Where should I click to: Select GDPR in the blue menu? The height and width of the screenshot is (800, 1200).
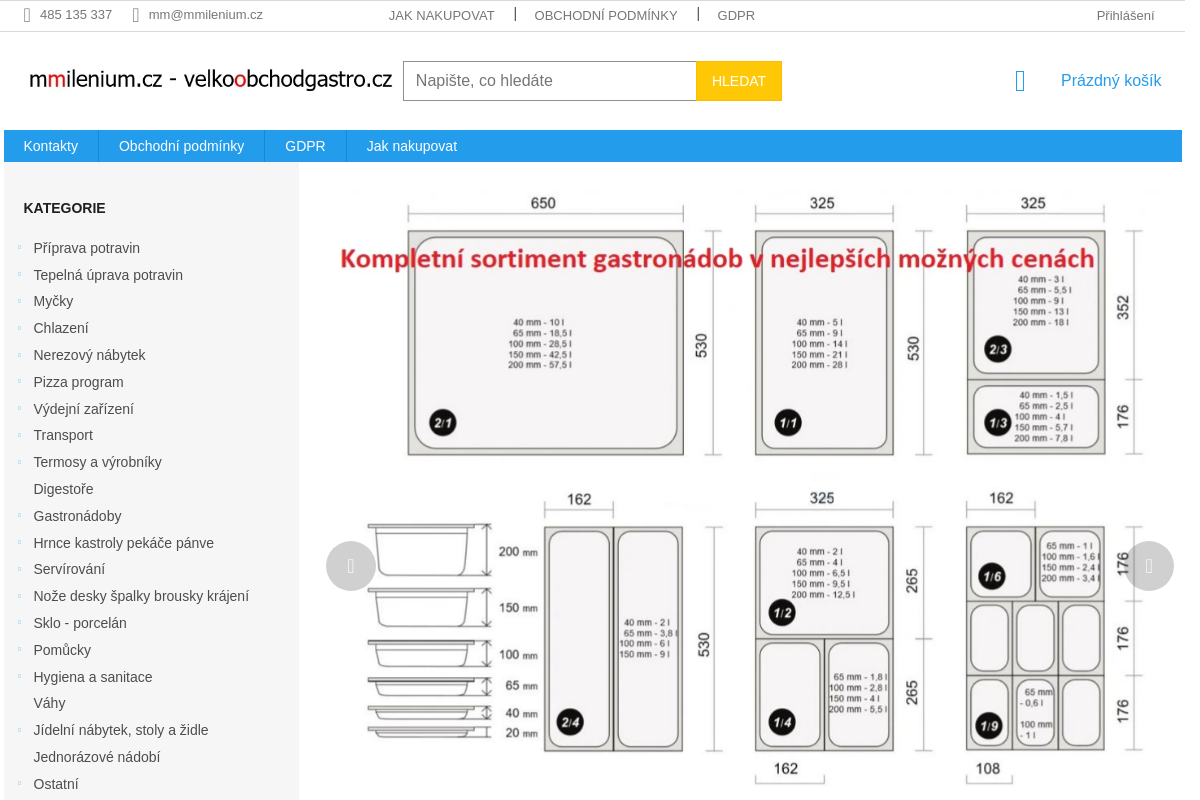click(305, 146)
